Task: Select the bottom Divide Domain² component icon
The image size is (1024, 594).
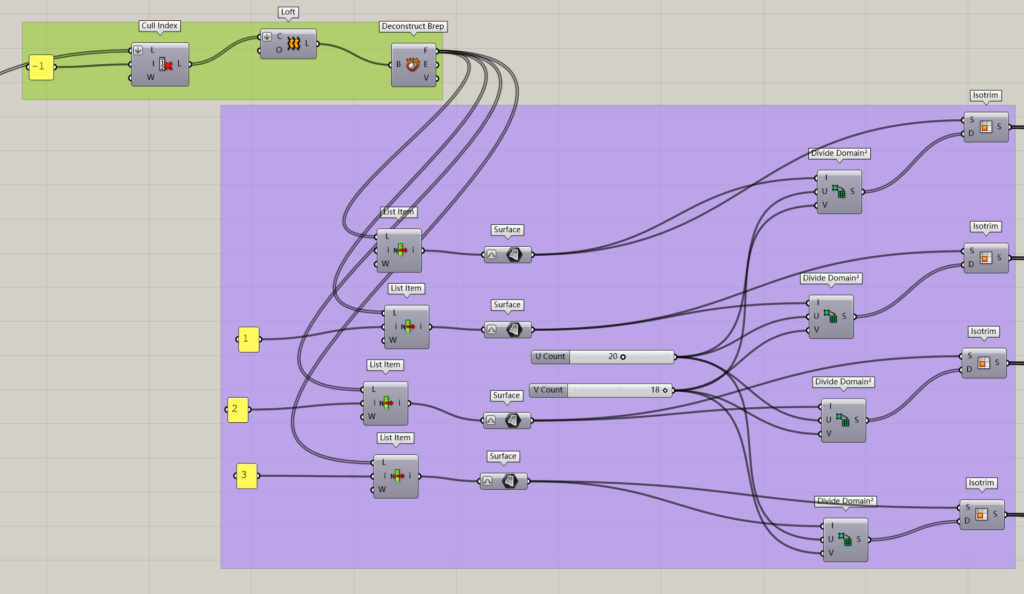Action: (844, 540)
